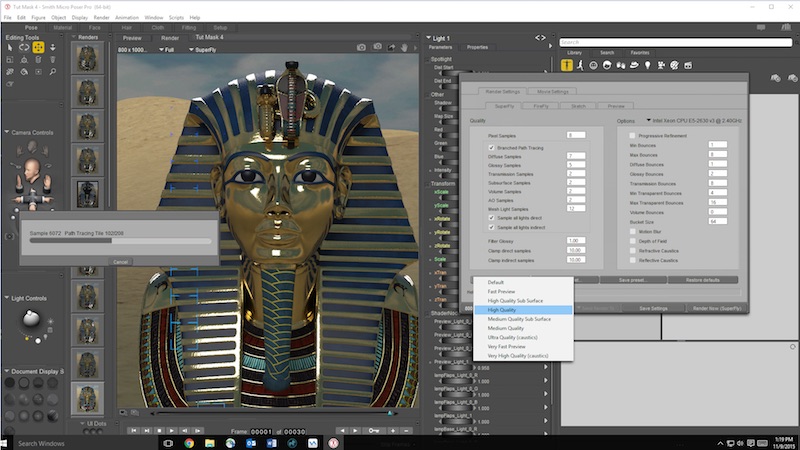This screenshot has width=800, height=450.
Task: Open the Lights library category bulb icon
Action: [x=647, y=65]
